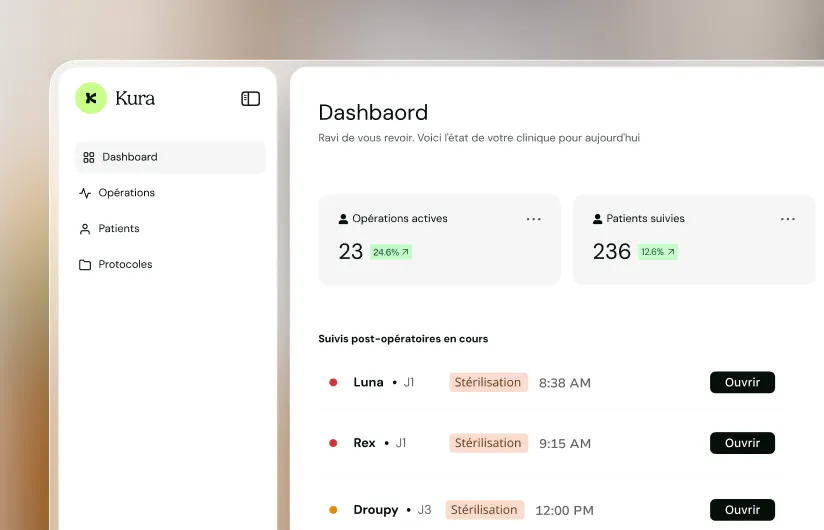
Task: Click Luna's red status dot
Action: click(333, 382)
